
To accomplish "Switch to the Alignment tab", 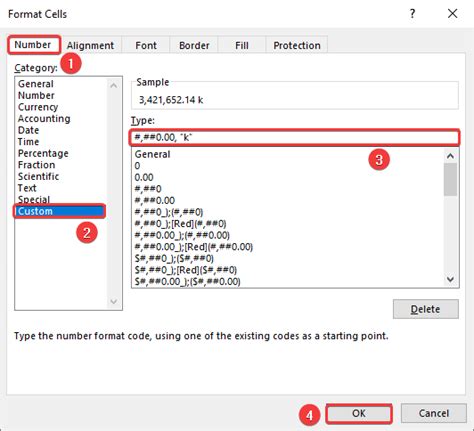I will (x=91, y=45).
